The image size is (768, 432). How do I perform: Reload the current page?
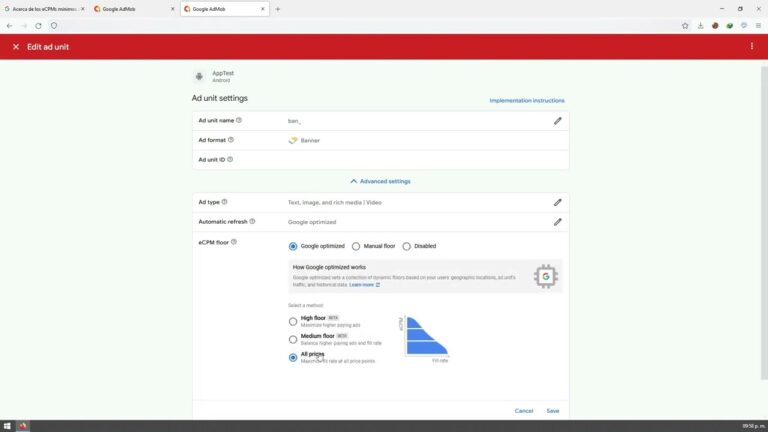coord(38,25)
